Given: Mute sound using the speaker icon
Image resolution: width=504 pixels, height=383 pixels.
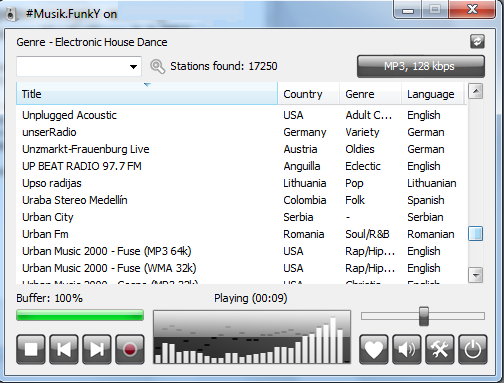Looking at the screenshot, I should tap(407, 349).
